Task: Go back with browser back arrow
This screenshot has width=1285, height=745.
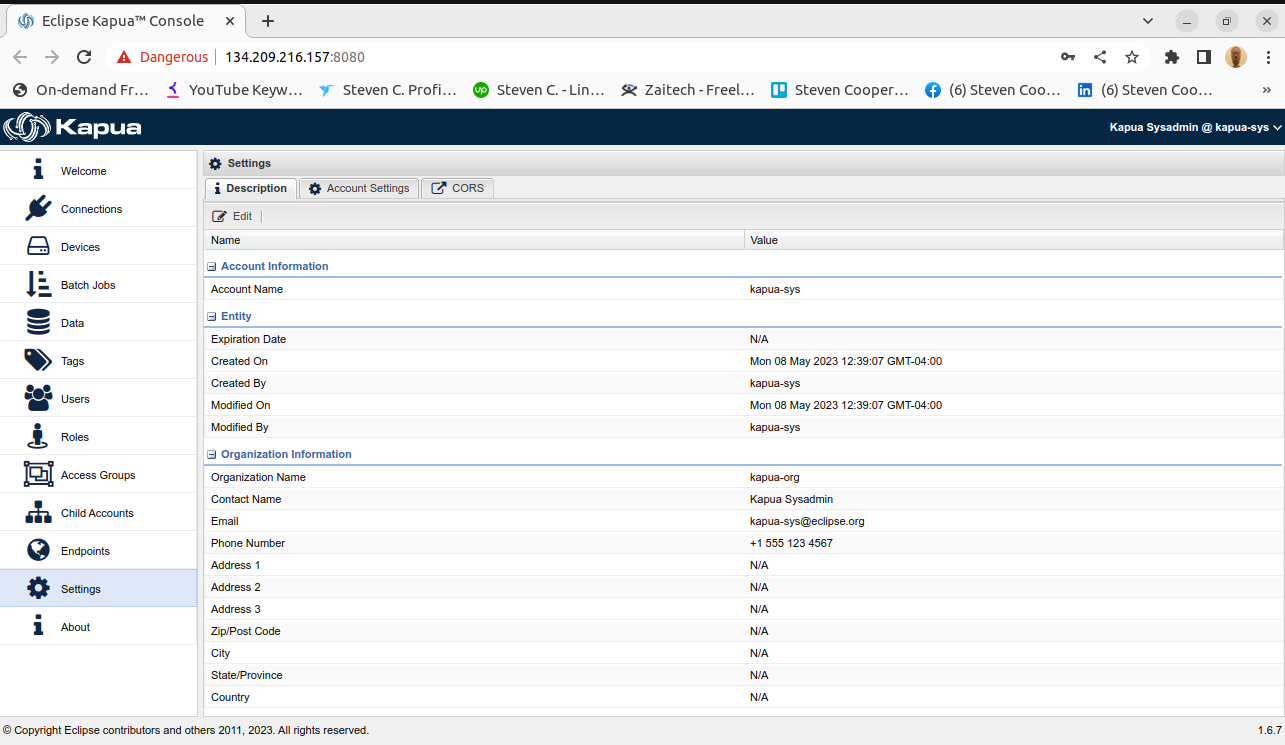Action: click(20, 57)
